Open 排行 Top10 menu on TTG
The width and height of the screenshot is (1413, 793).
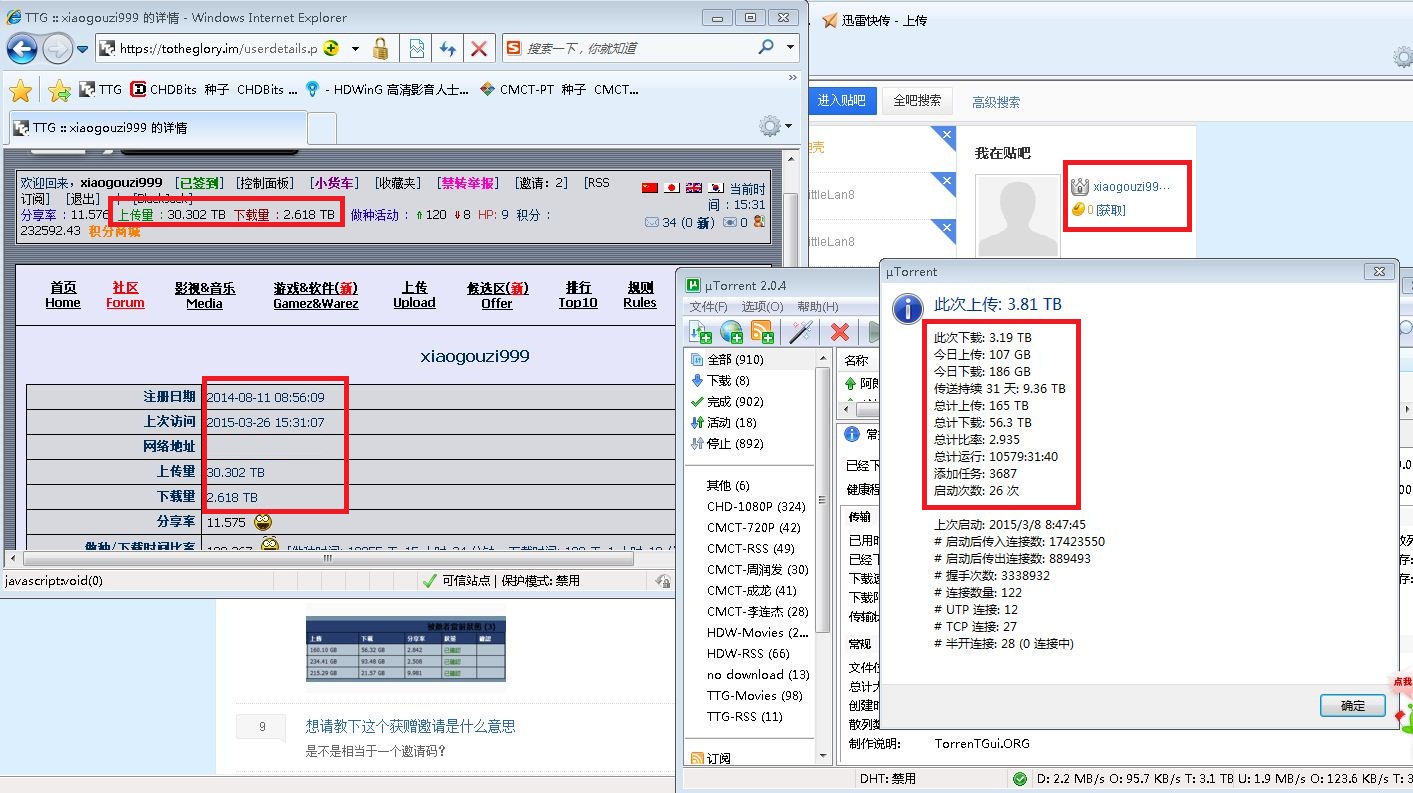point(578,295)
